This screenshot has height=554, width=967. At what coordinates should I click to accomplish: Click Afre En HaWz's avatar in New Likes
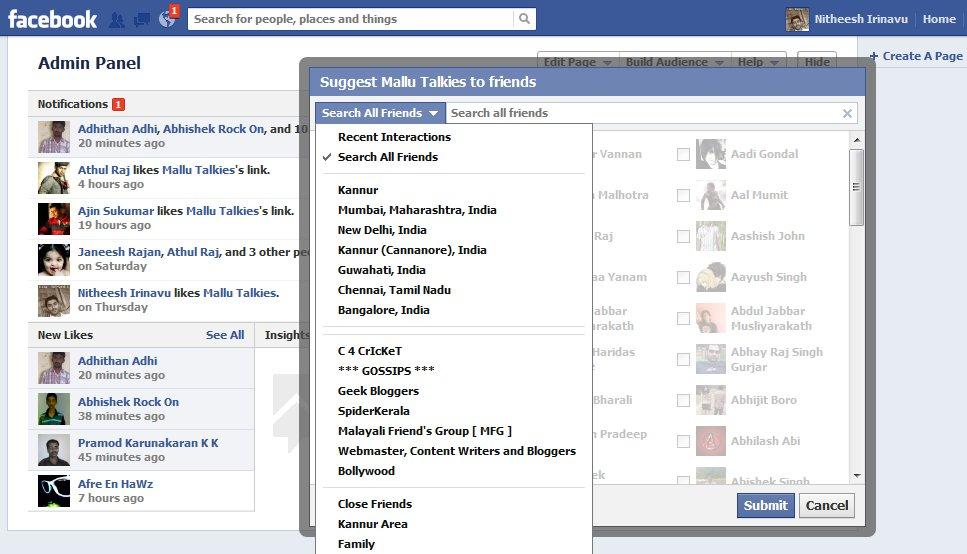[x=54, y=491]
